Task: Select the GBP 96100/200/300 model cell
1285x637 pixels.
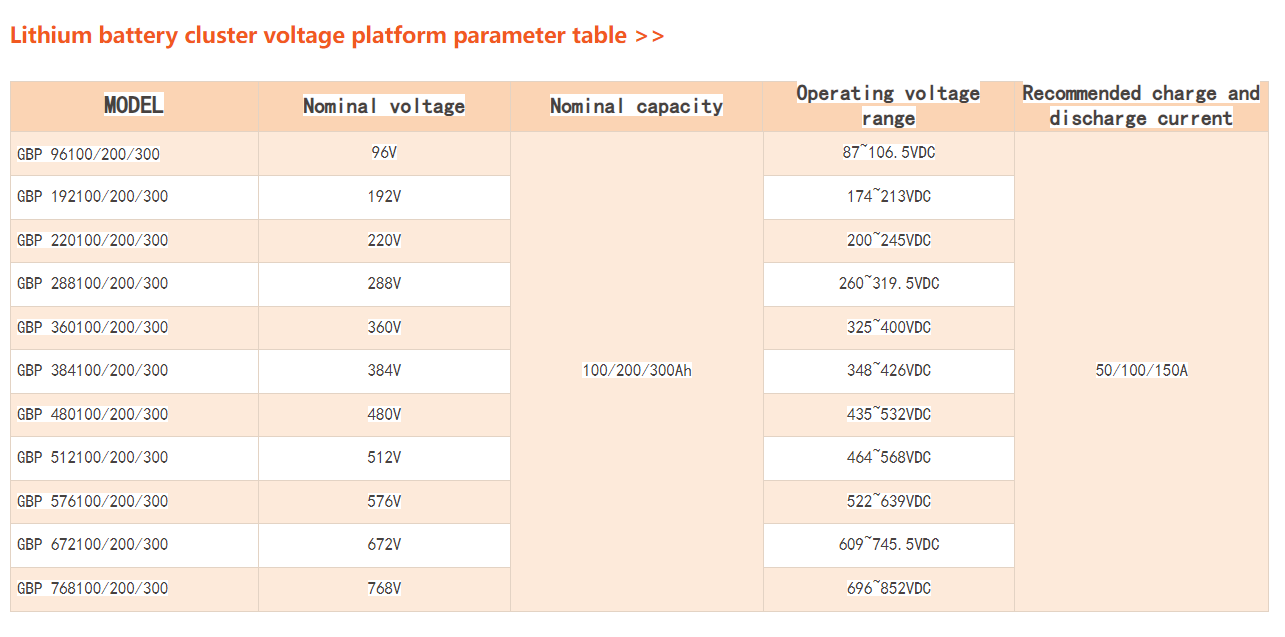Action: (x=88, y=154)
